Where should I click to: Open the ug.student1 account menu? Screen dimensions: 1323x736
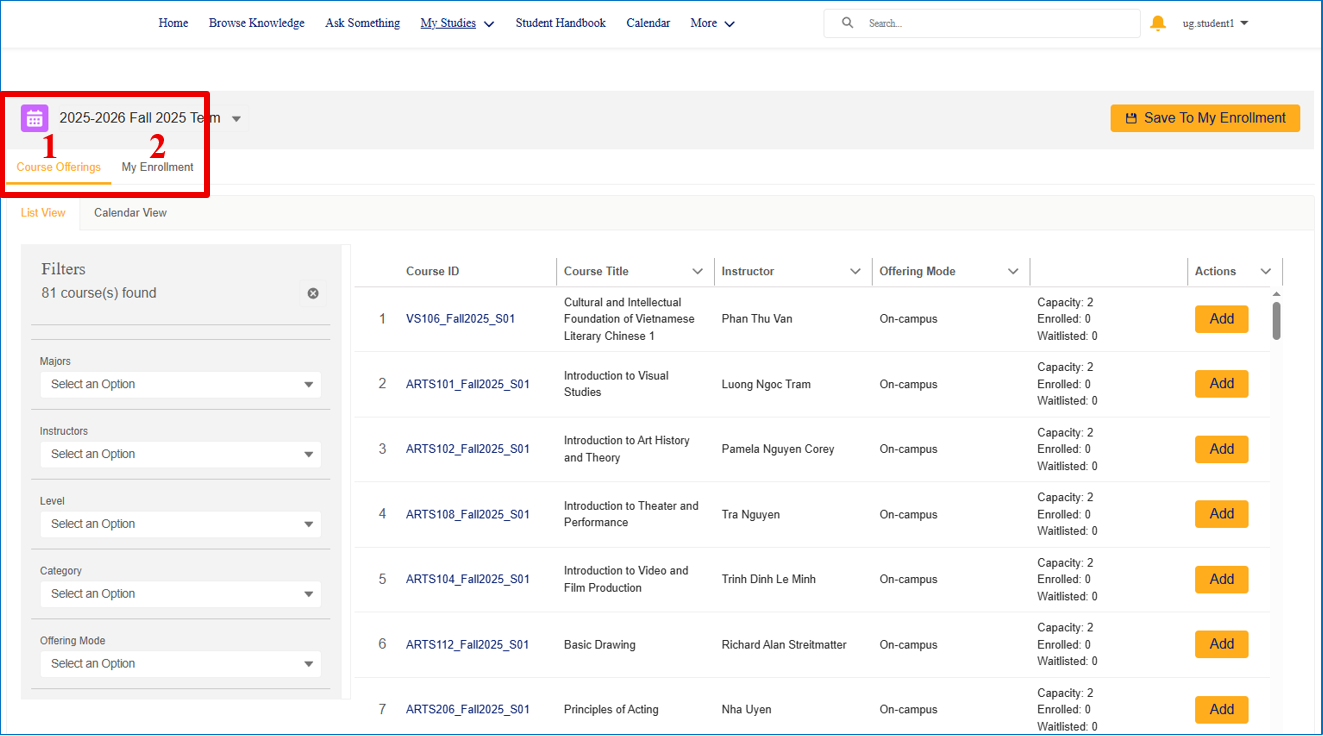[x=1215, y=23]
